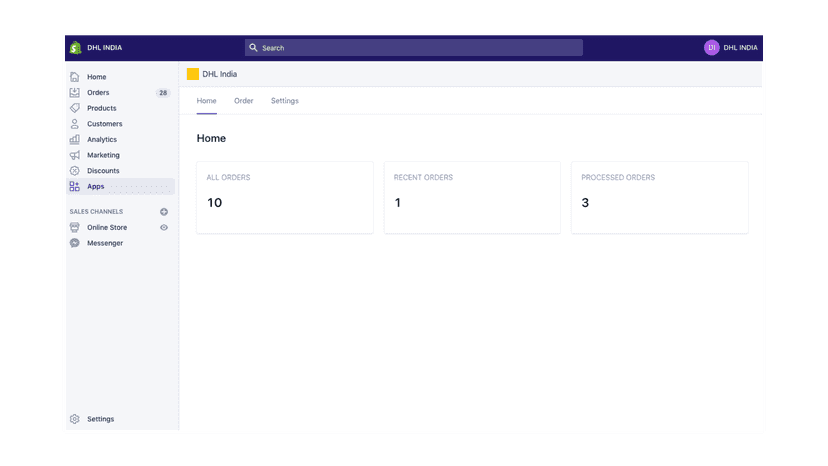Click the Orders count badge 28
This screenshot has height=466, width=828.
click(x=163, y=92)
